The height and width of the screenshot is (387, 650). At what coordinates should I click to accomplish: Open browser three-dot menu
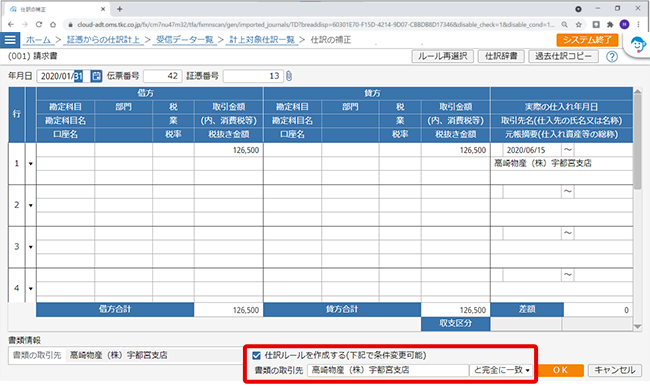pyautogui.click(x=638, y=24)
